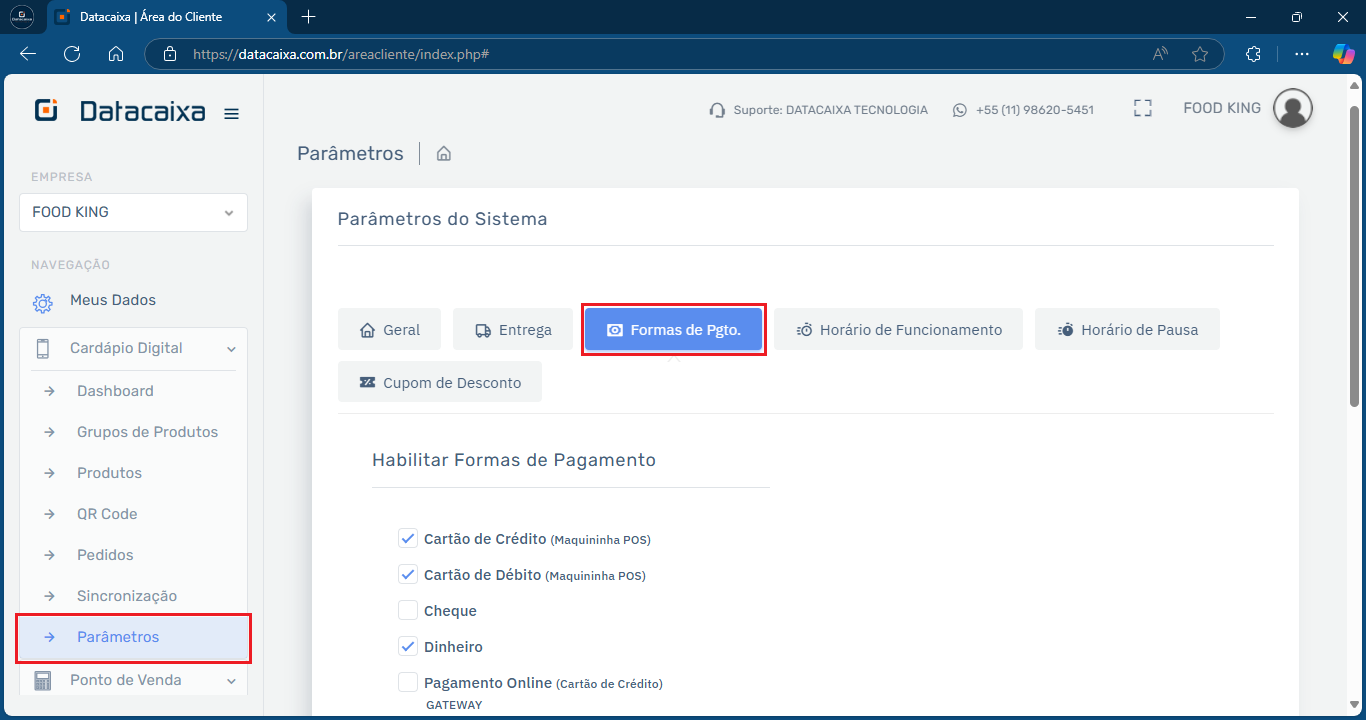Open Pedidos from sidebar navigation
This screenshot has width=1366, height=720.
click(105, 555)
